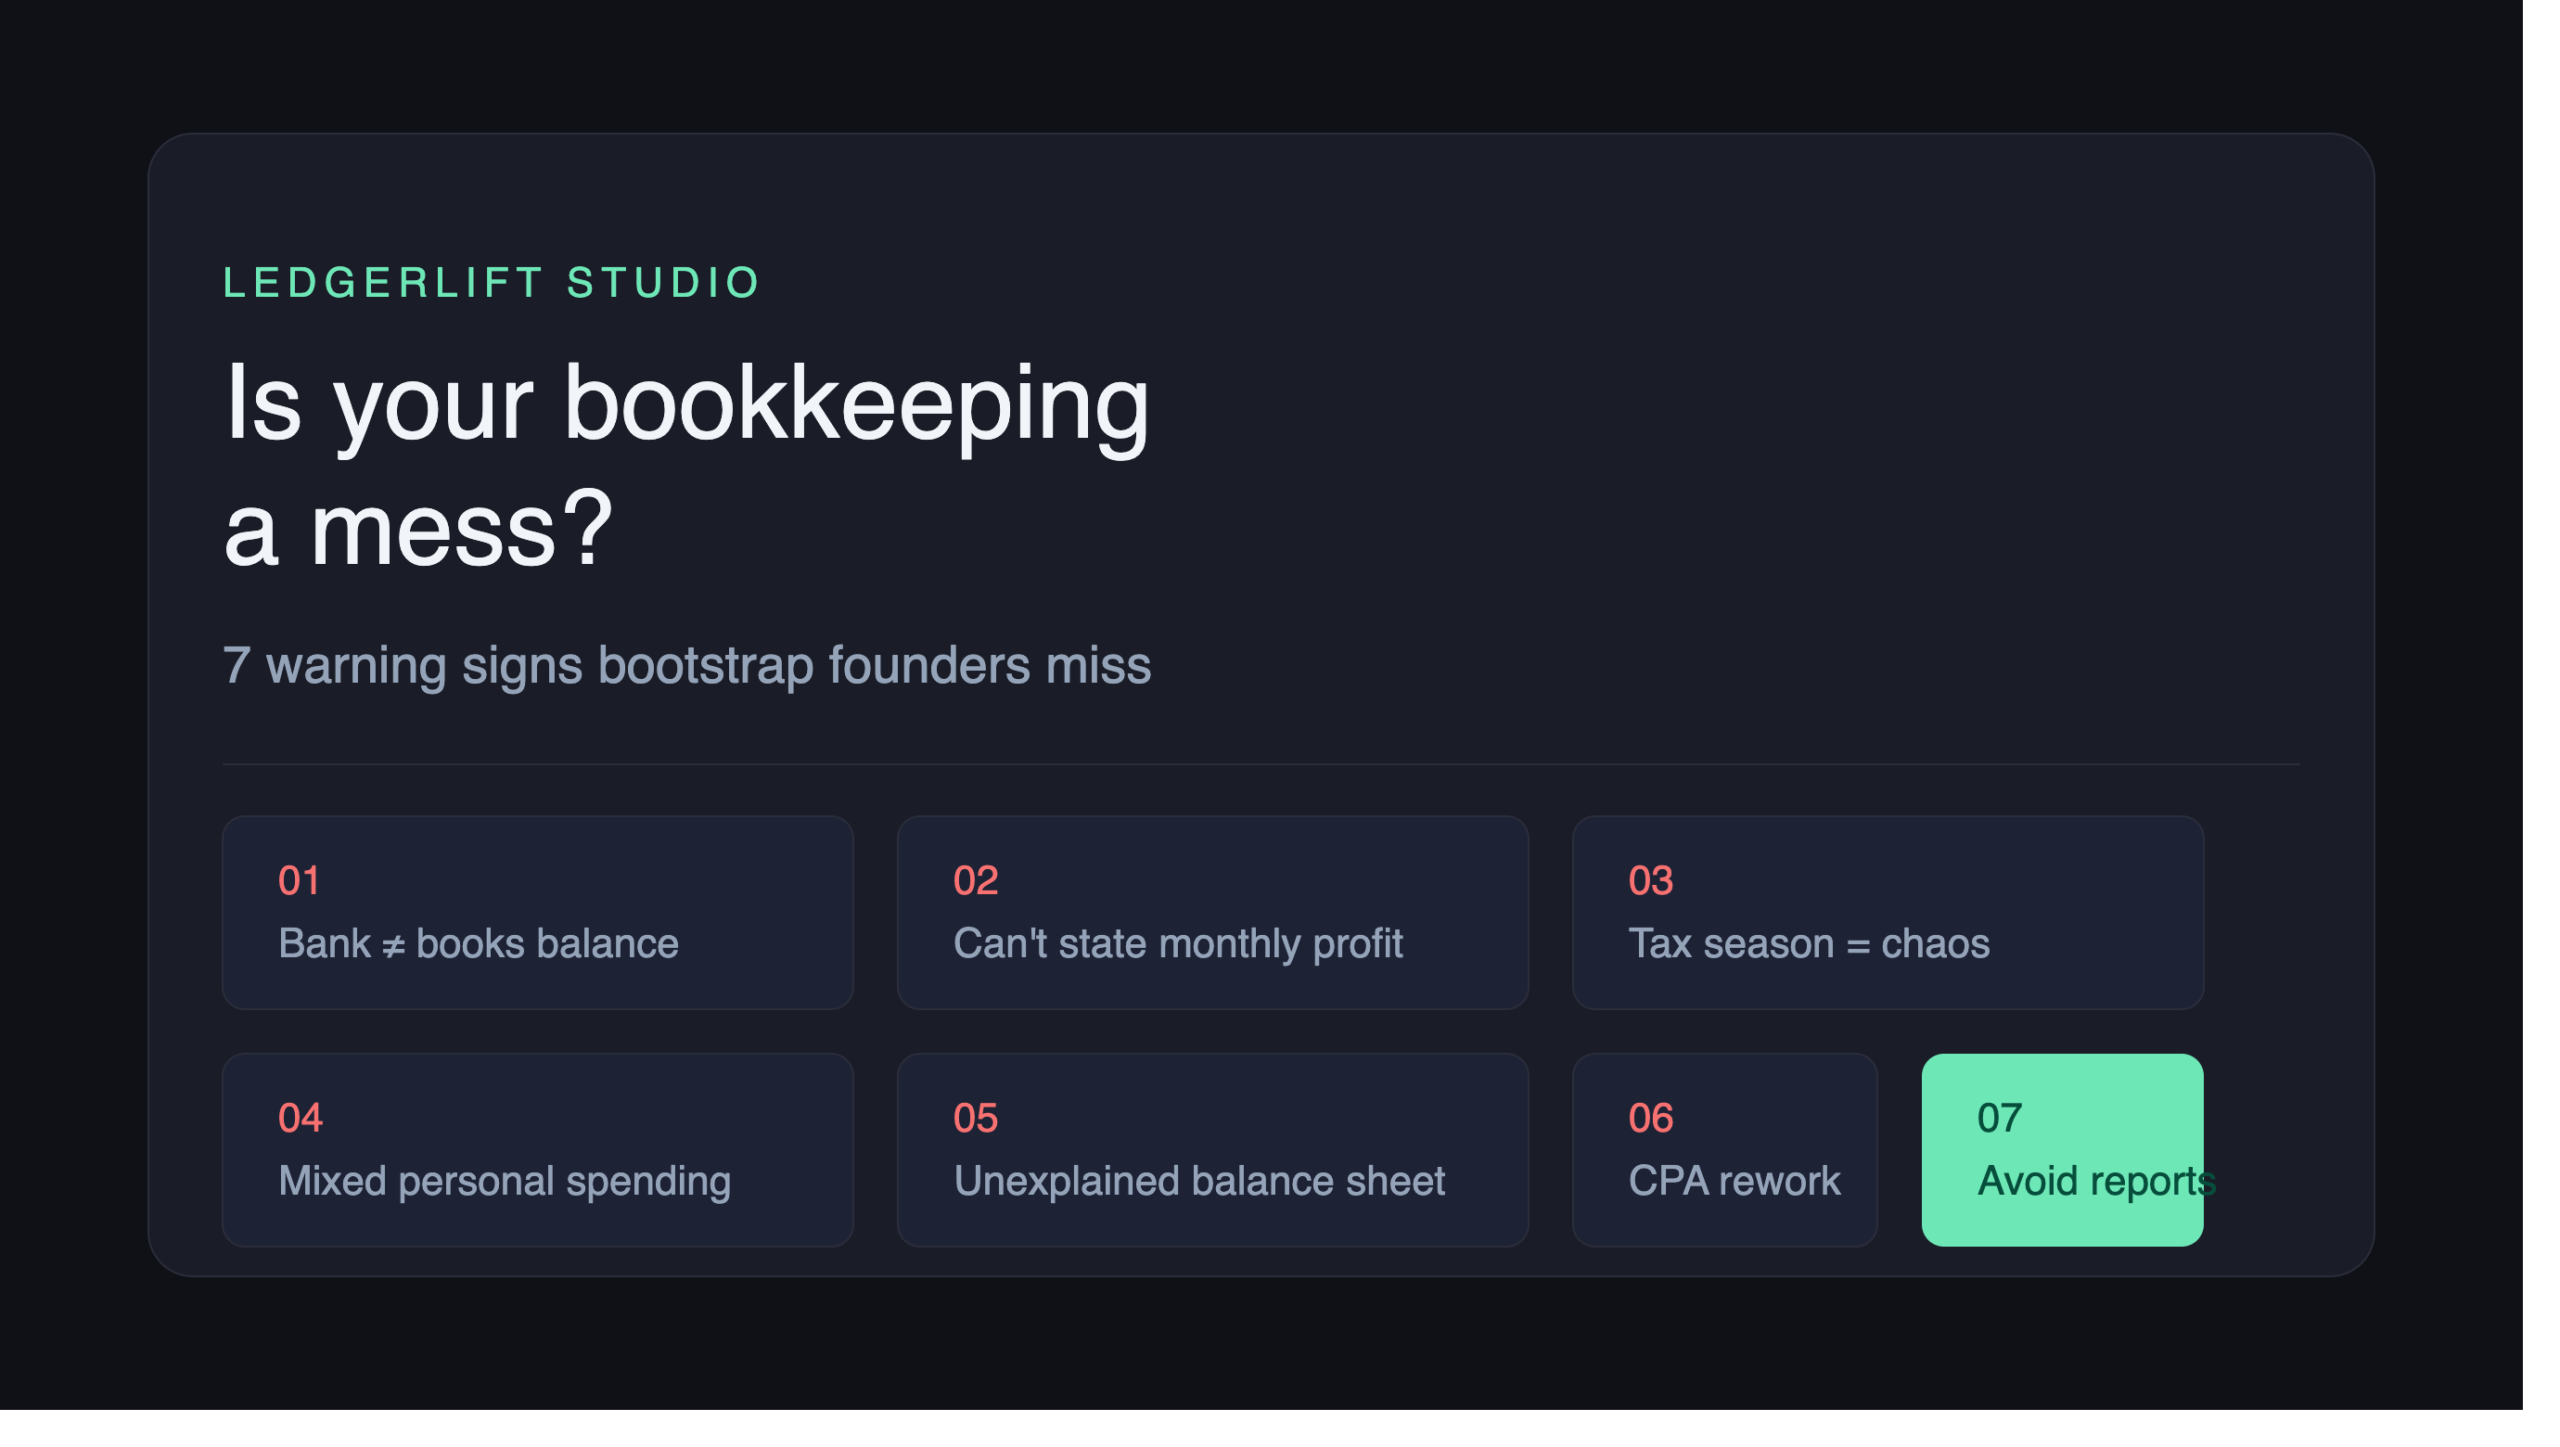Open card 03 Tax season = chaos

[1887, 912]
